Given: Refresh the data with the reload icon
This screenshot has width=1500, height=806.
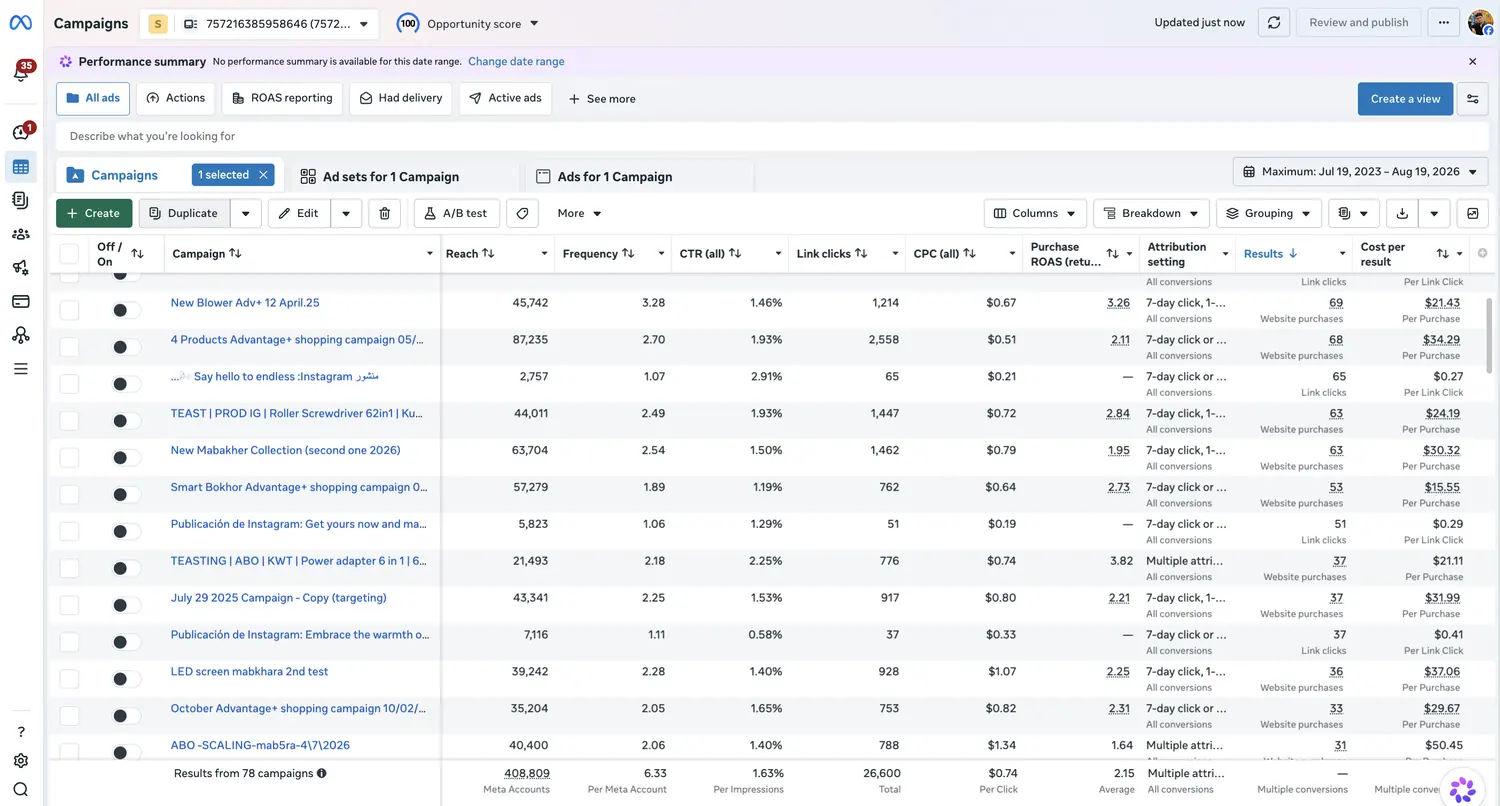Looking at the screenshot, I should tap(1273, 23).
